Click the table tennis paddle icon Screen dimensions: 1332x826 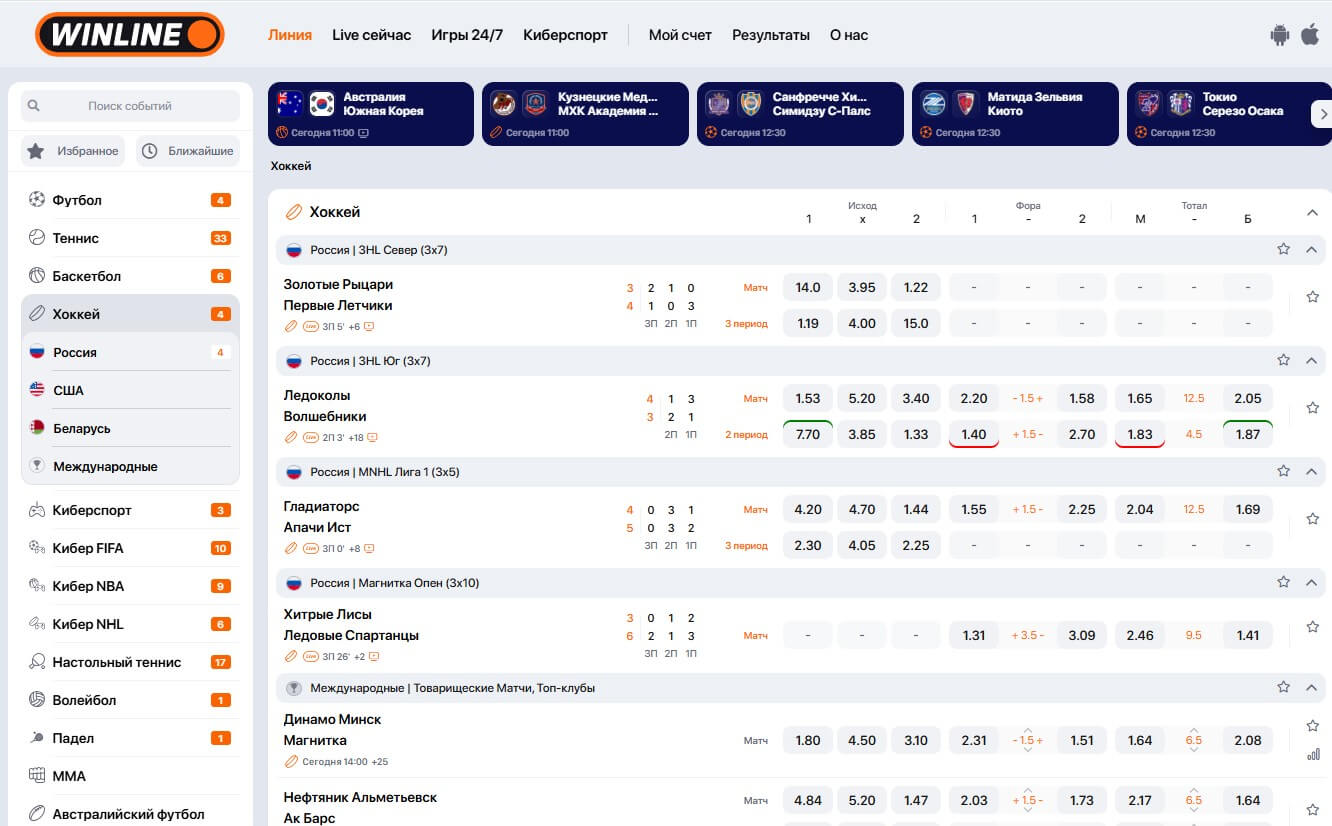pos(37,662)
